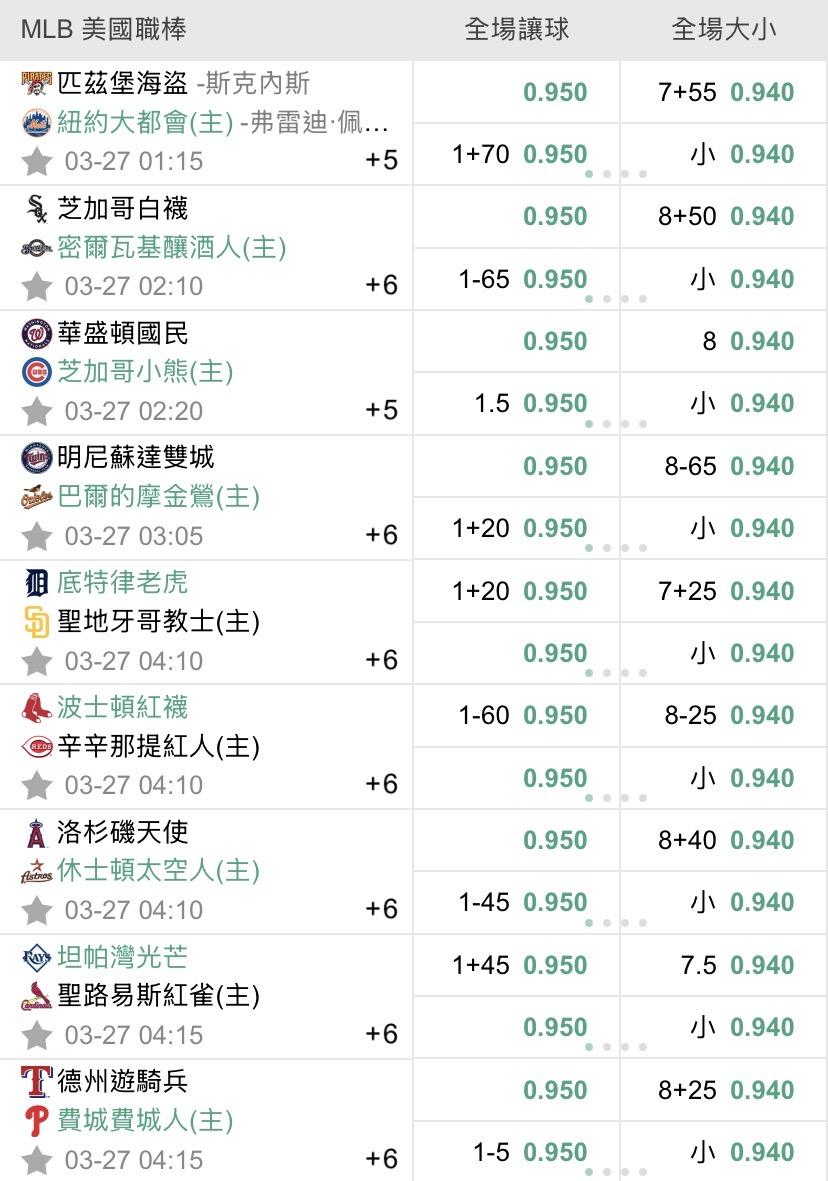This screenshot has height=1181, width=828.
Task: Show +6 more markets for Rangers–Phillies
Action: [381, 1159]
